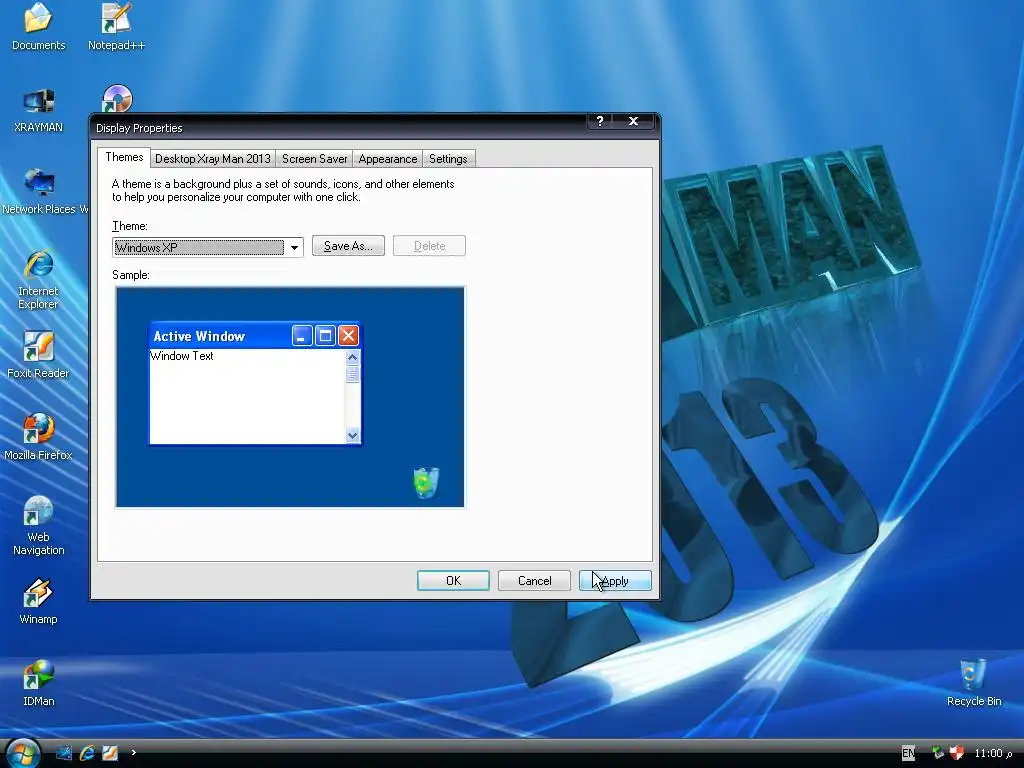Click the sample scrollbar up arrow
Image resolution: width=1024 pixels, height=768 pixels.
click(x=353, y=357)
